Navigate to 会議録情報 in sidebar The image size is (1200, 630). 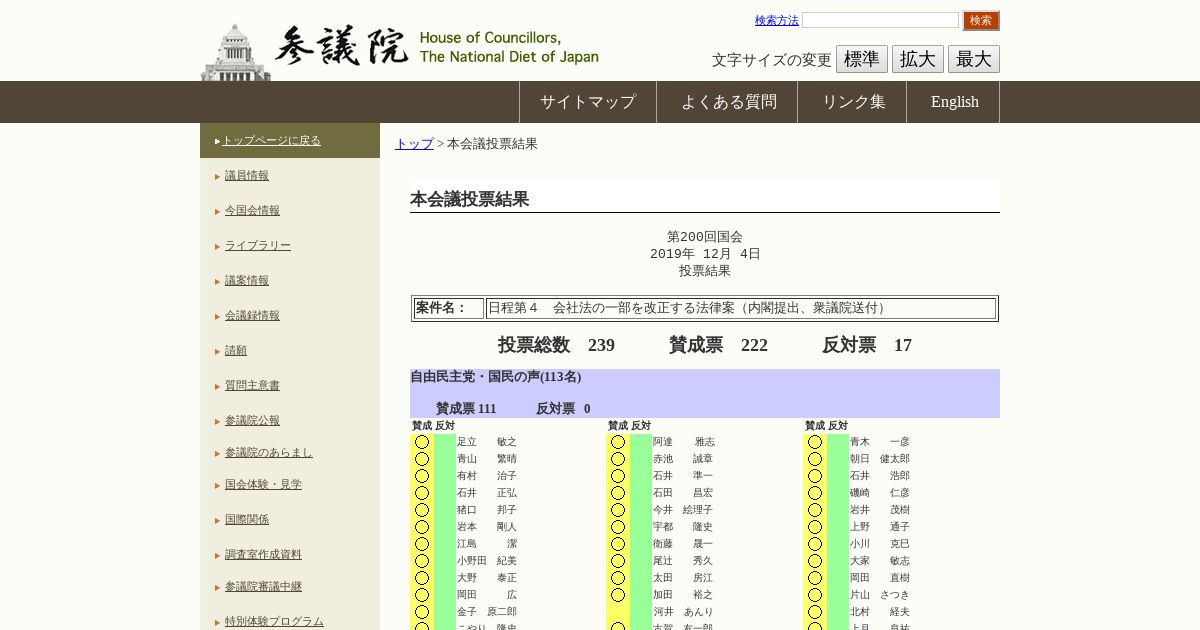(252, 316)
